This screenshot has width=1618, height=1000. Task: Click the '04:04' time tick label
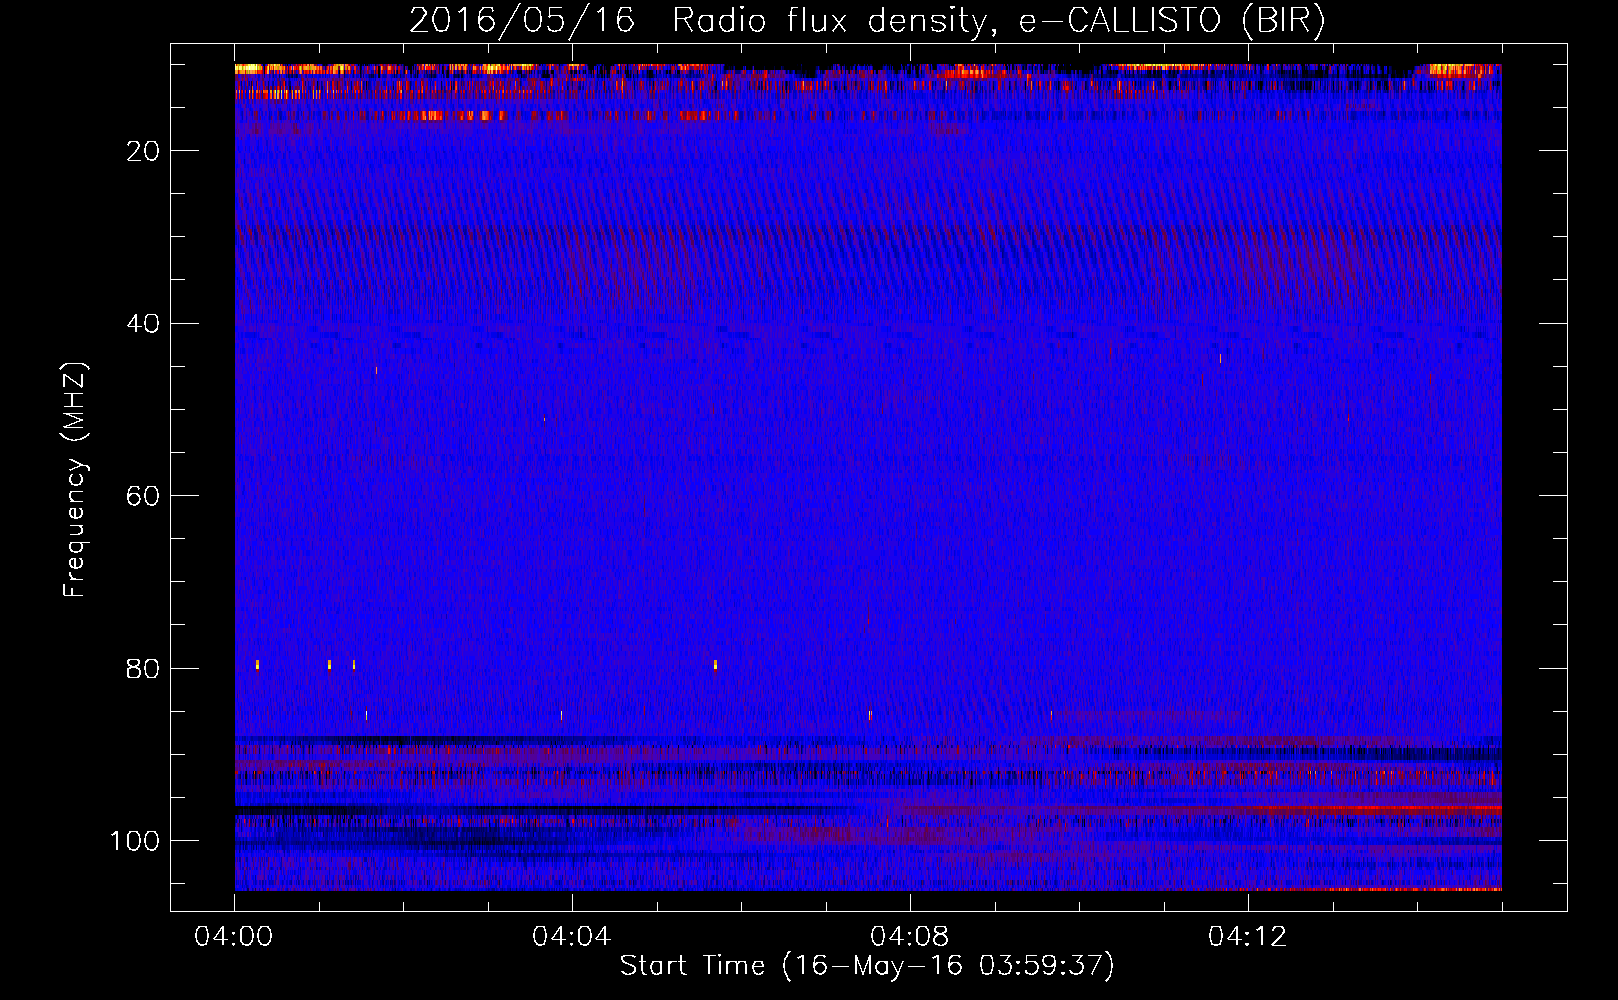572,937
